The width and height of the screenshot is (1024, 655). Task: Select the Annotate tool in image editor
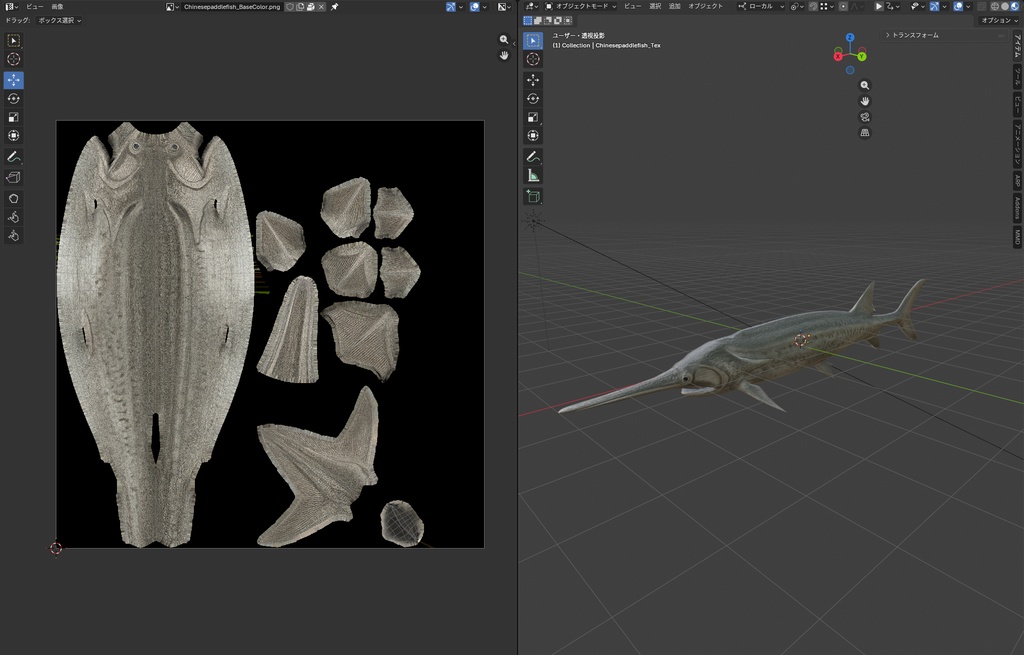tap(13, 157)
